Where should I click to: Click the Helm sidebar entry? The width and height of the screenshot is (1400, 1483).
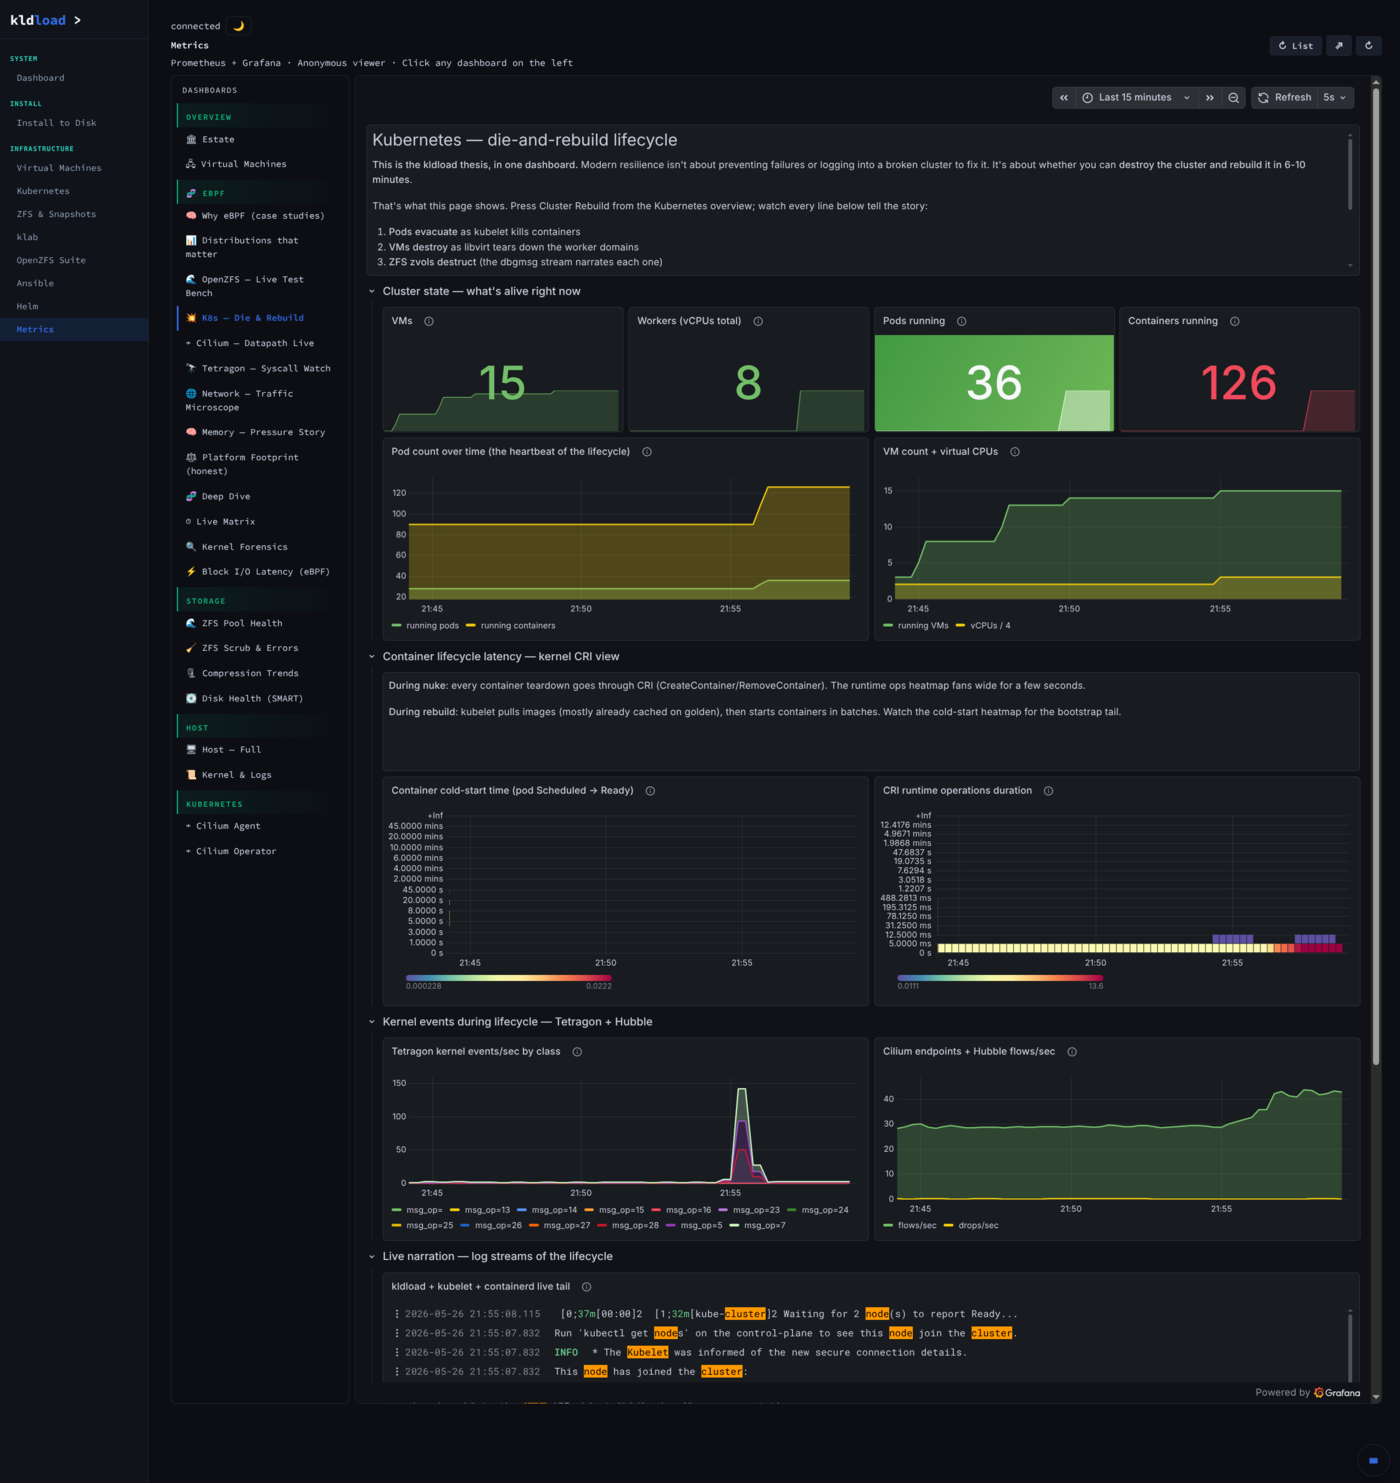click(27, 306)
